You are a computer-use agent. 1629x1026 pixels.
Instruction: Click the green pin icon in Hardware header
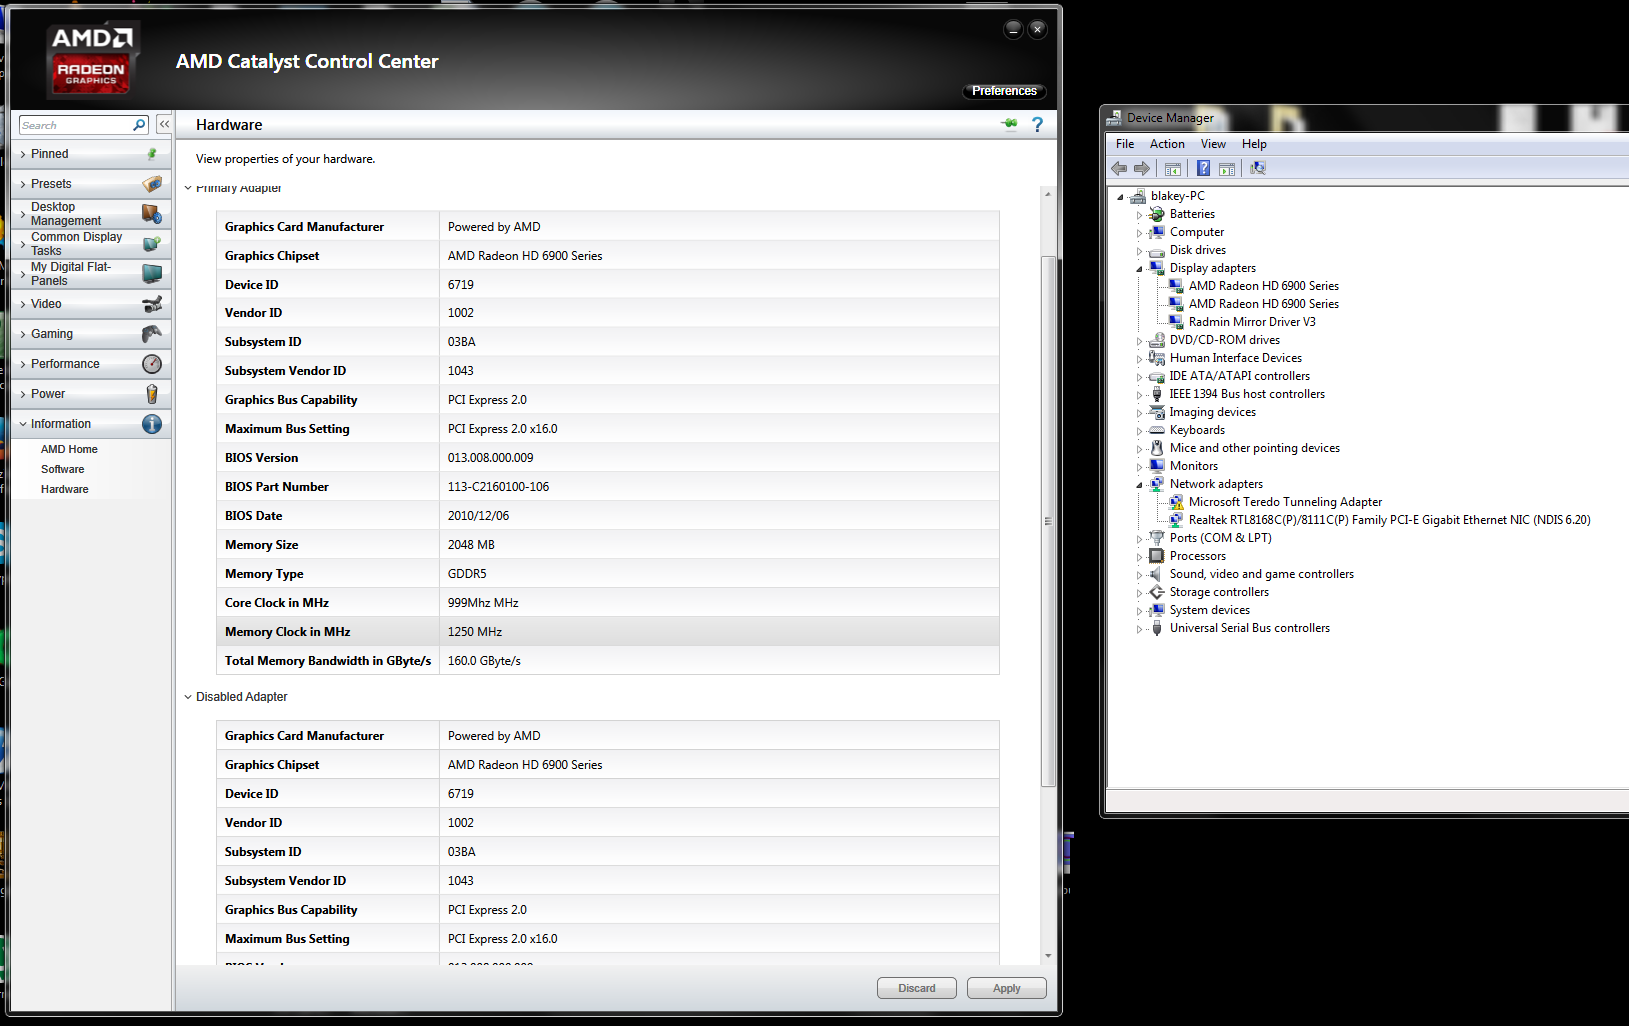click(x=1009, y=124)
